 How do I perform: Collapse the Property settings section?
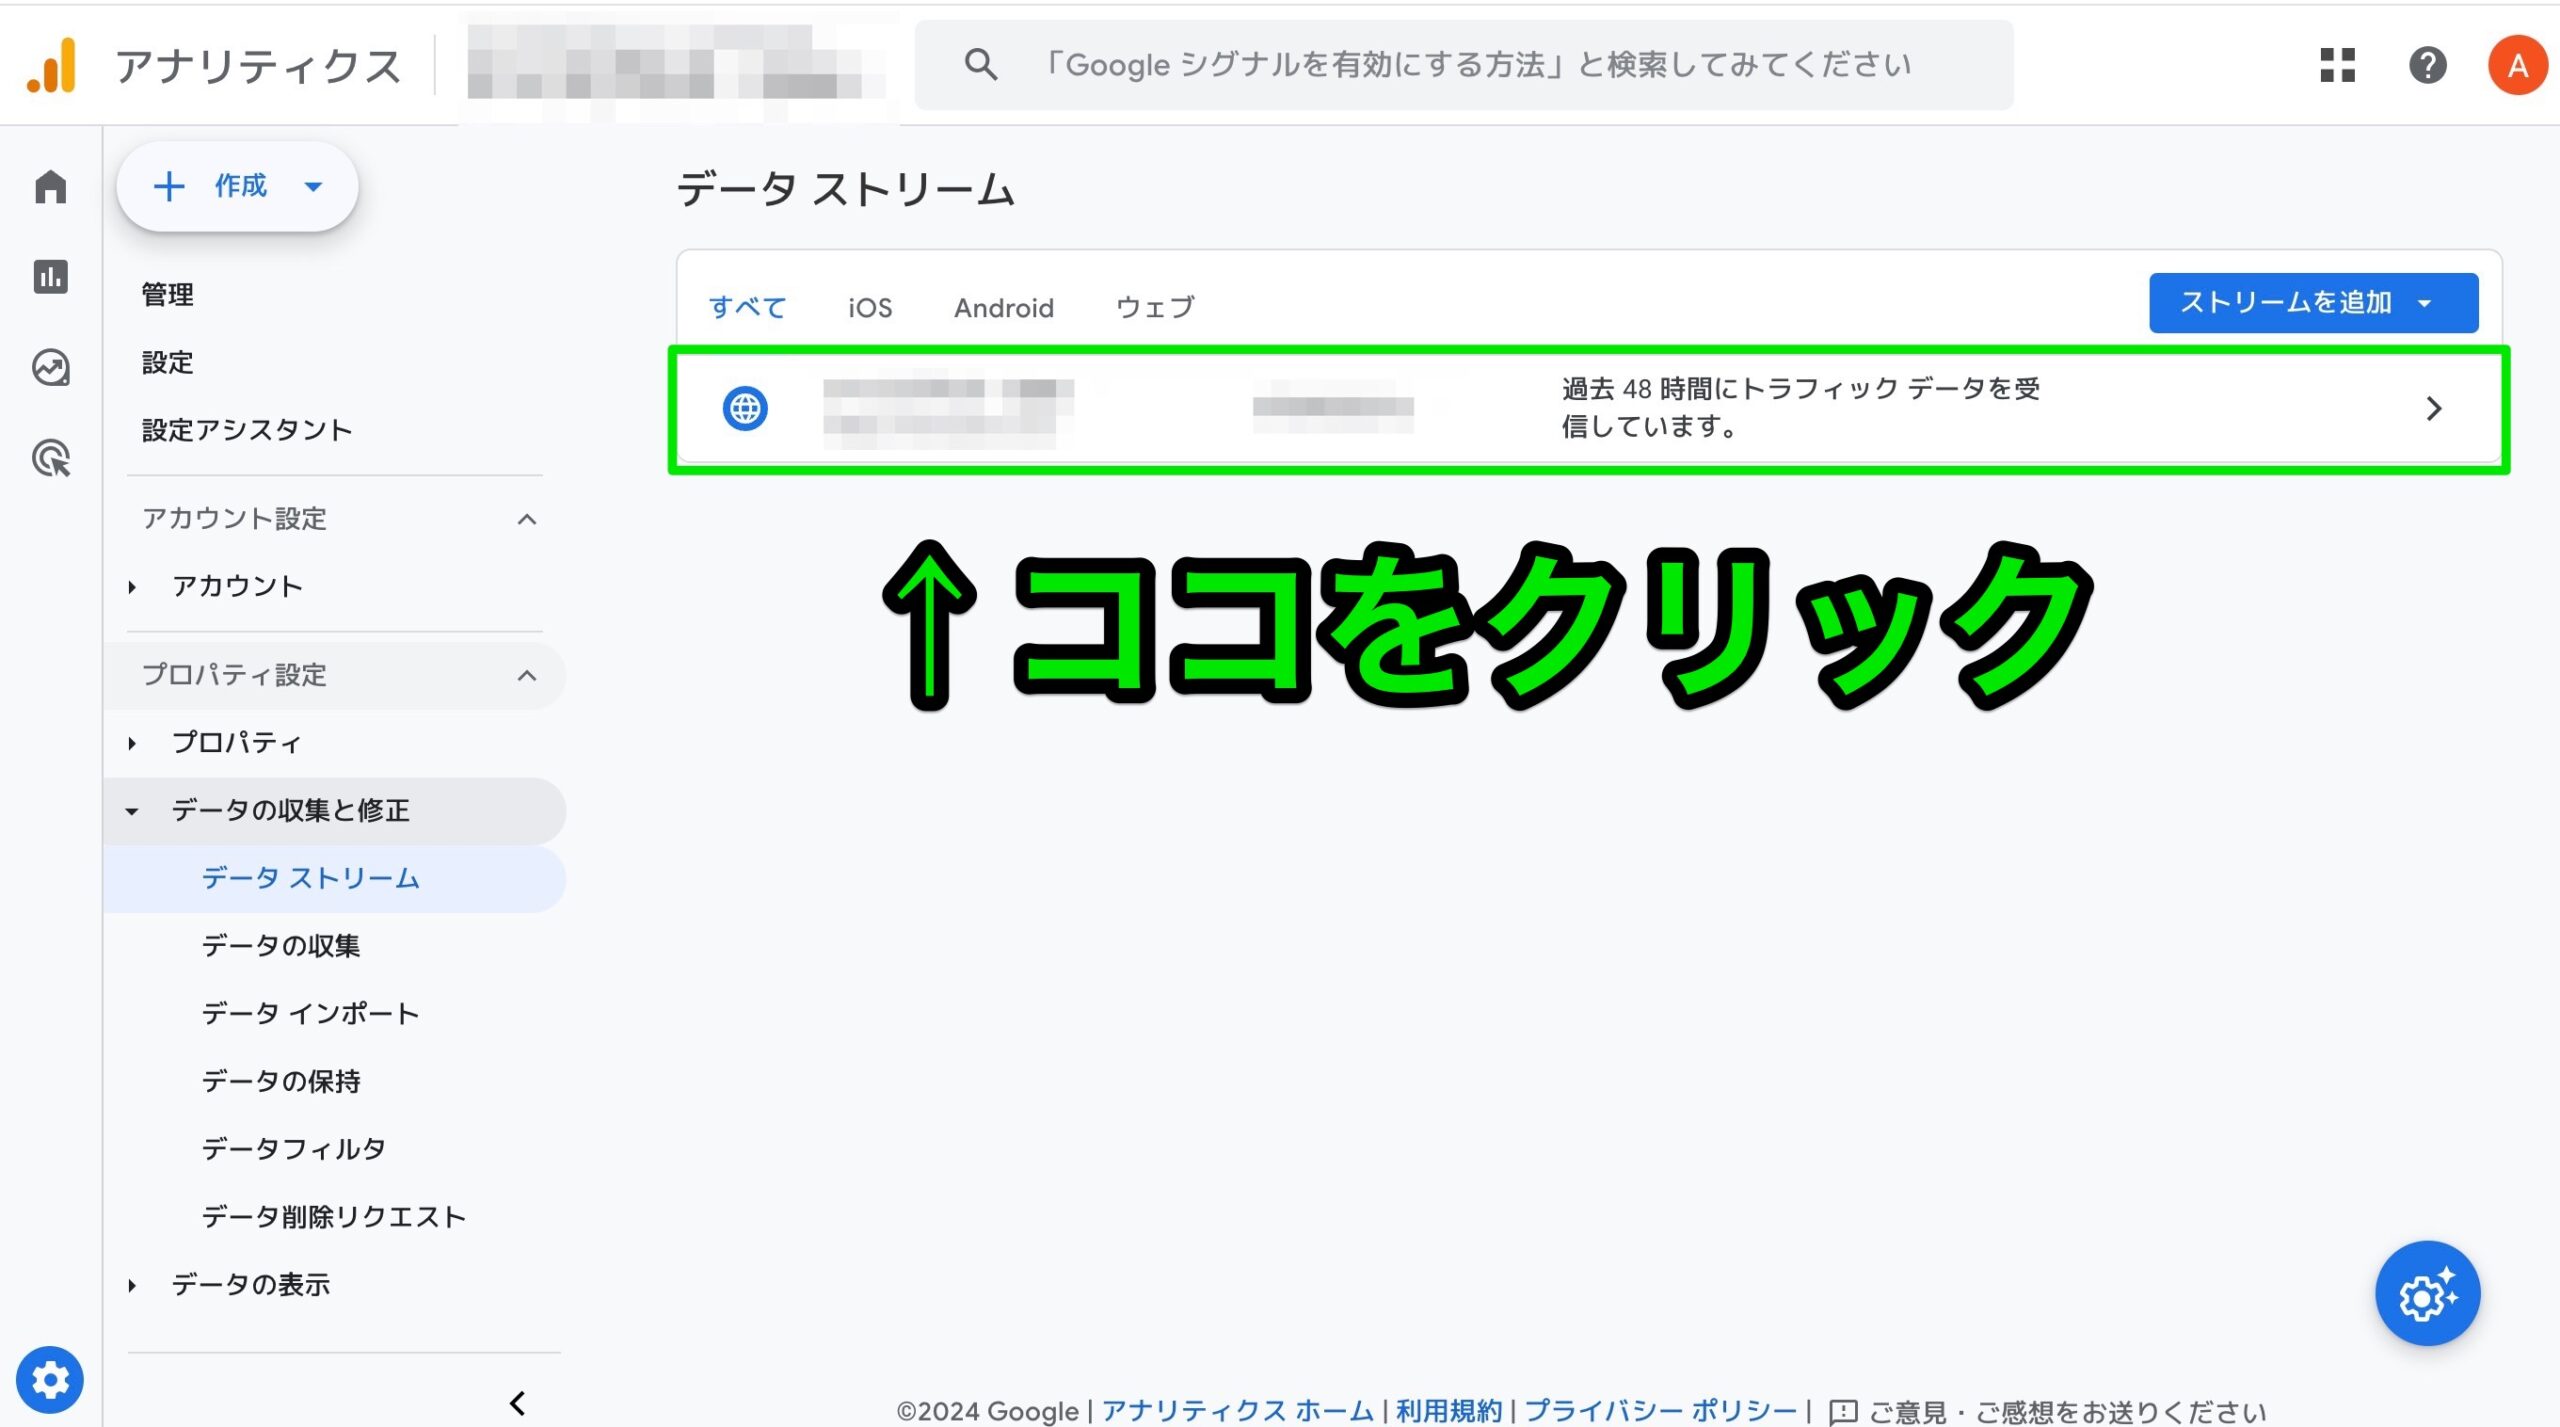[527, 675]
